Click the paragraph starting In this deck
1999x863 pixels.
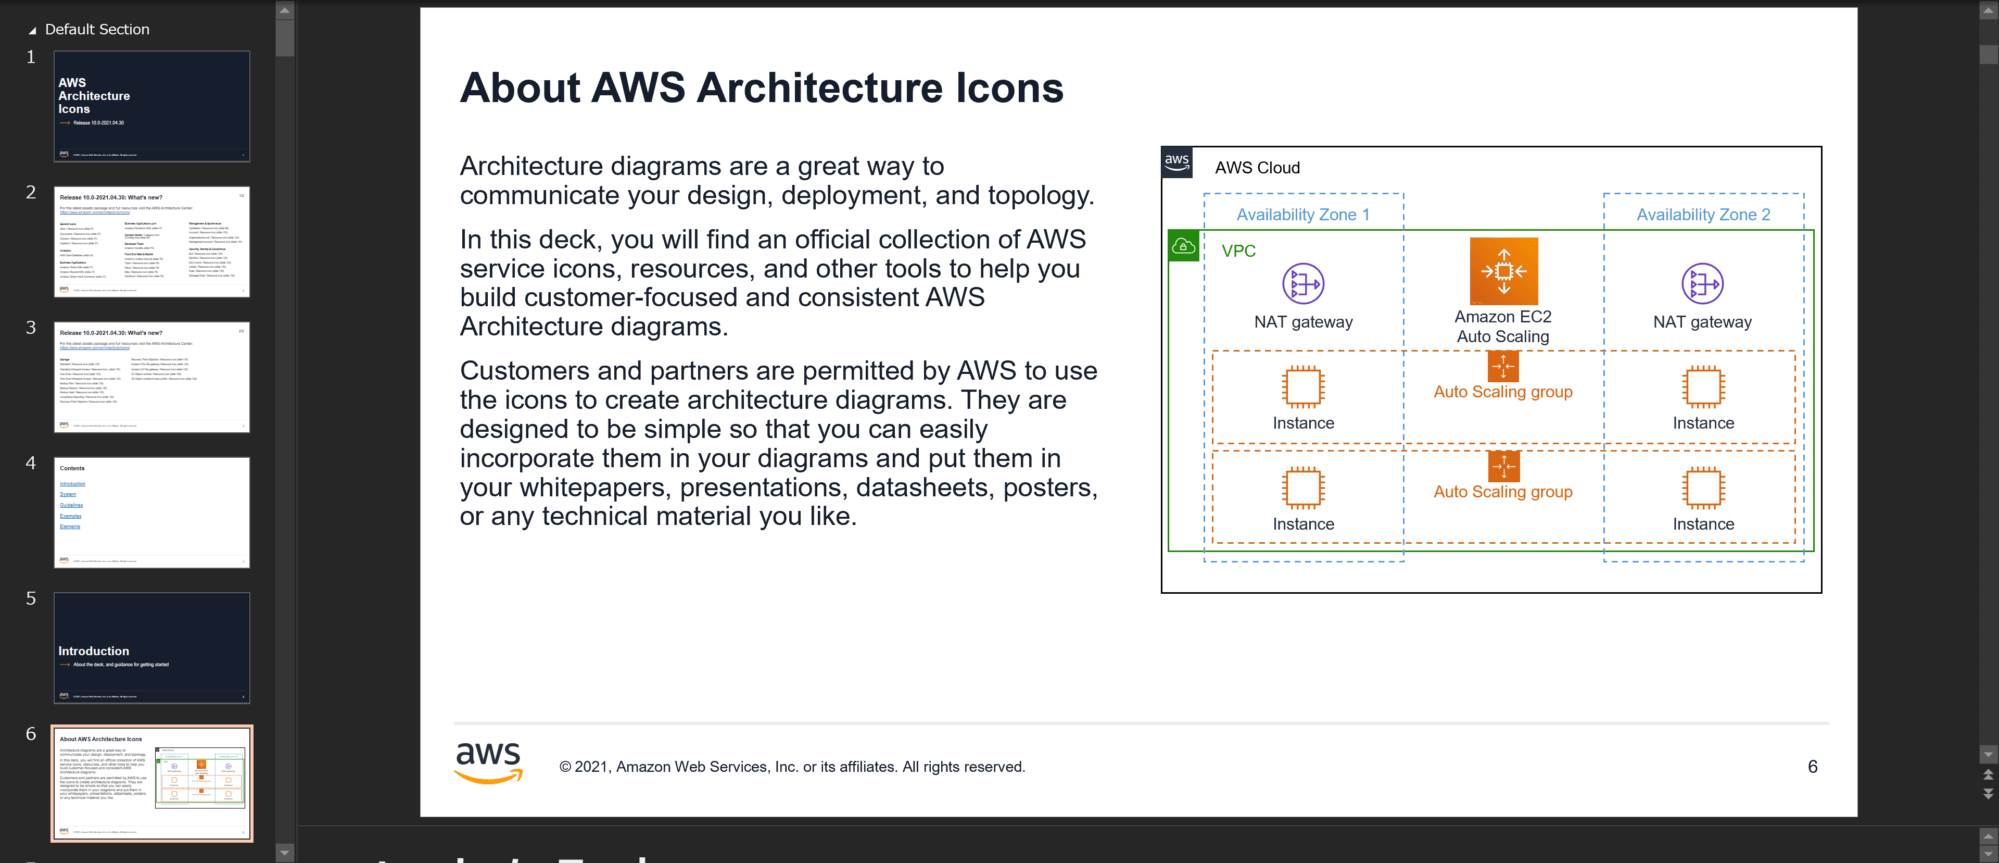(773, 283)
